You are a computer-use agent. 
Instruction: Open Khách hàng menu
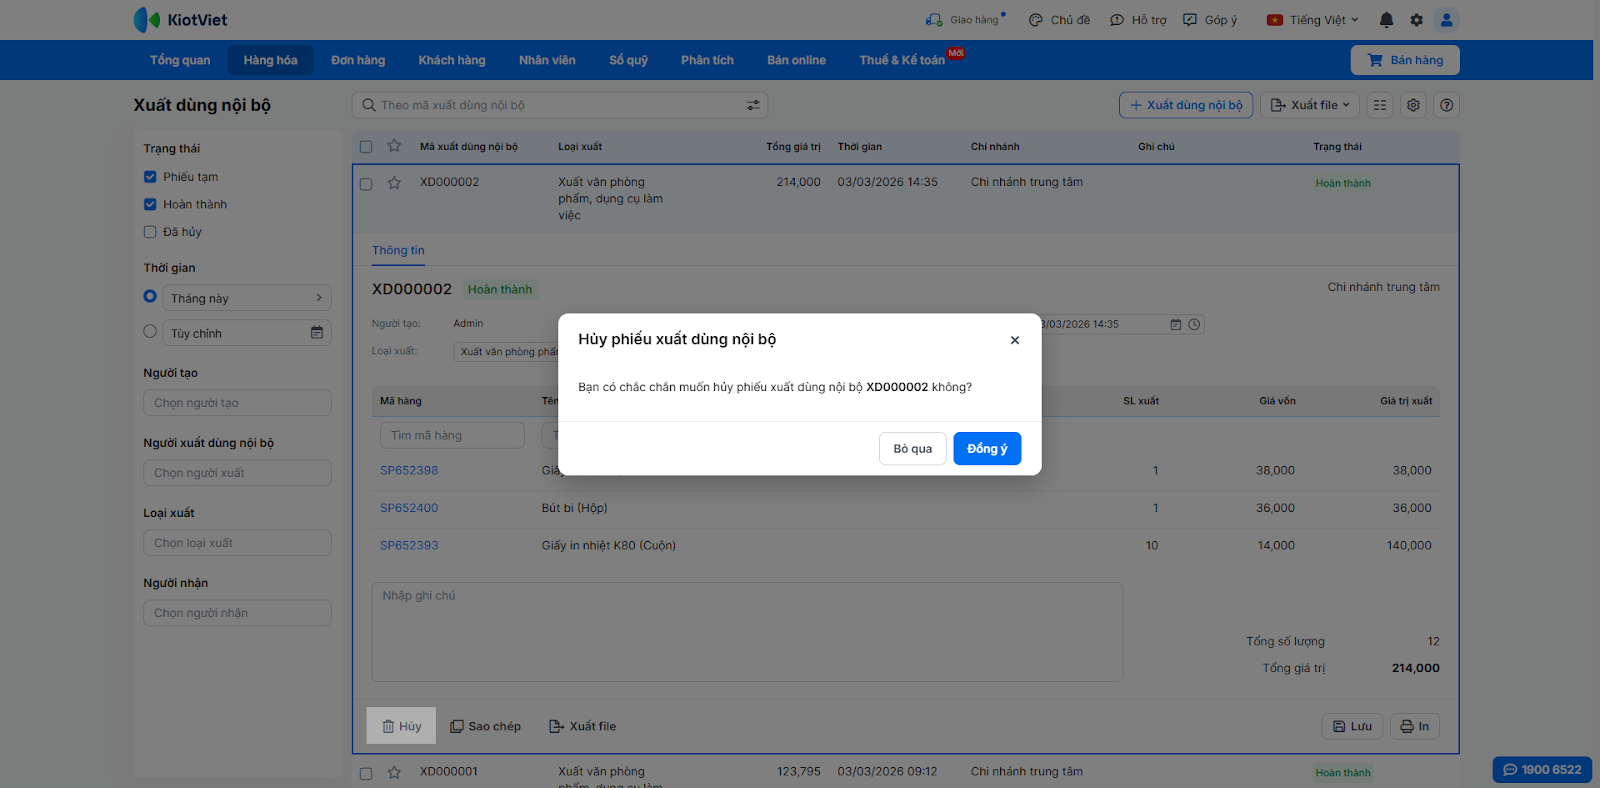[452, 60]
